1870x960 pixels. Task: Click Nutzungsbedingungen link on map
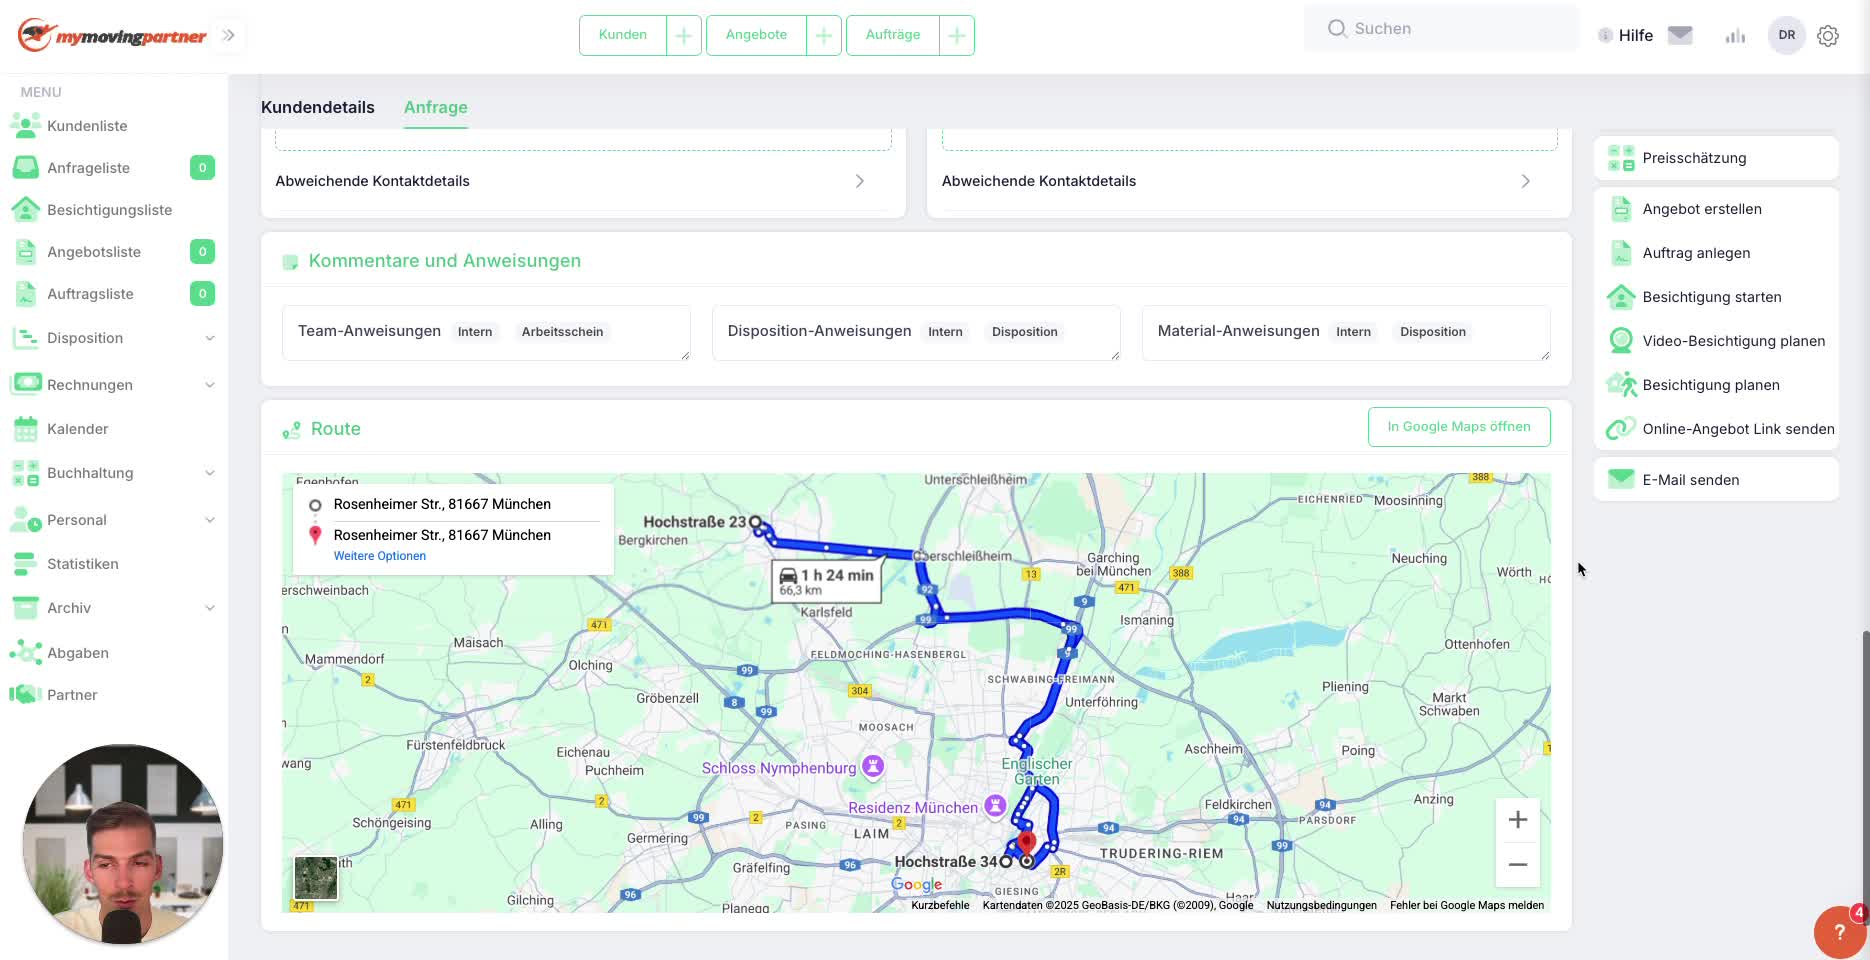point(1322,905)
